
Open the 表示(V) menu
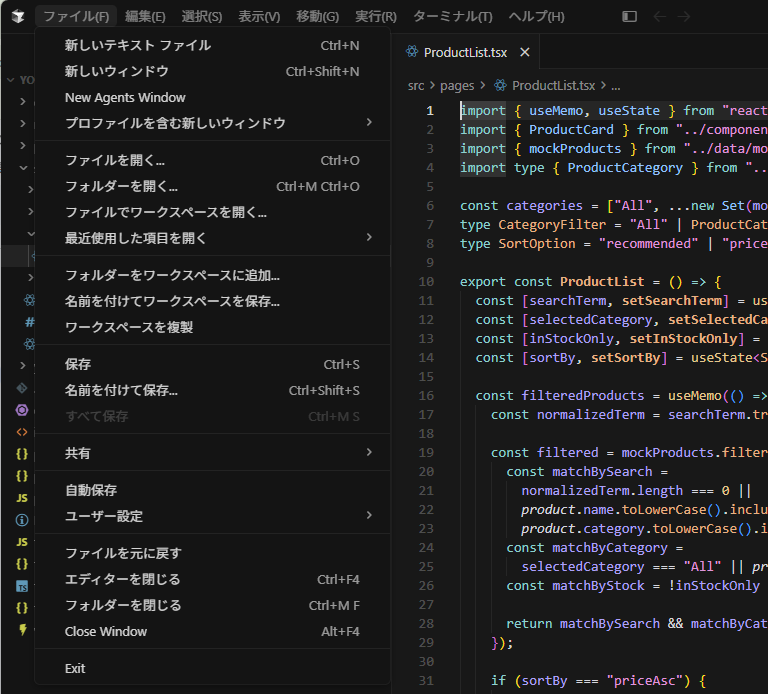(259, 17)
